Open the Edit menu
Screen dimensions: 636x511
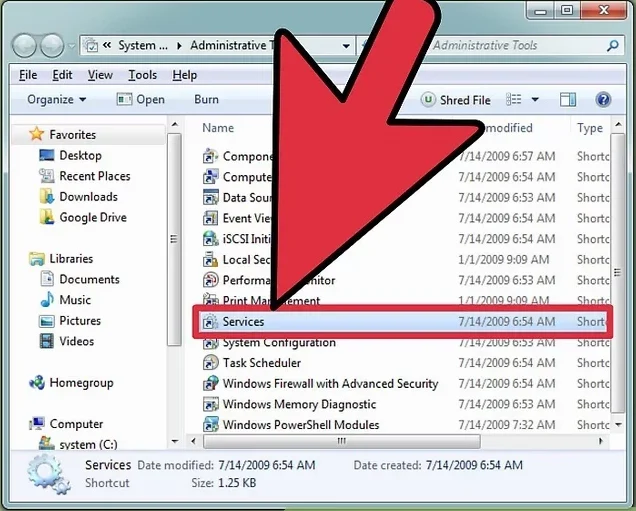click(x=62, y=75)
